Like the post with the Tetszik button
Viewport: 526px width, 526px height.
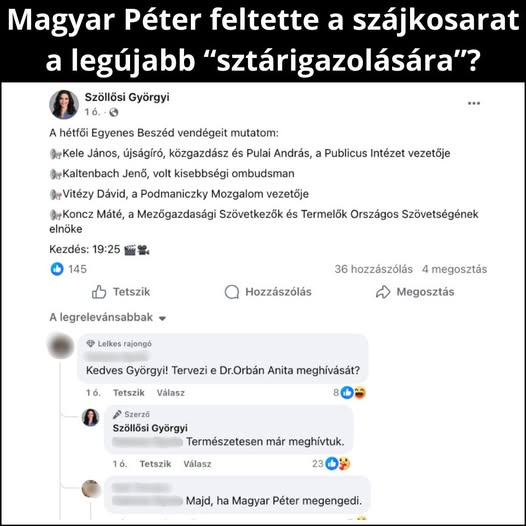121,292
